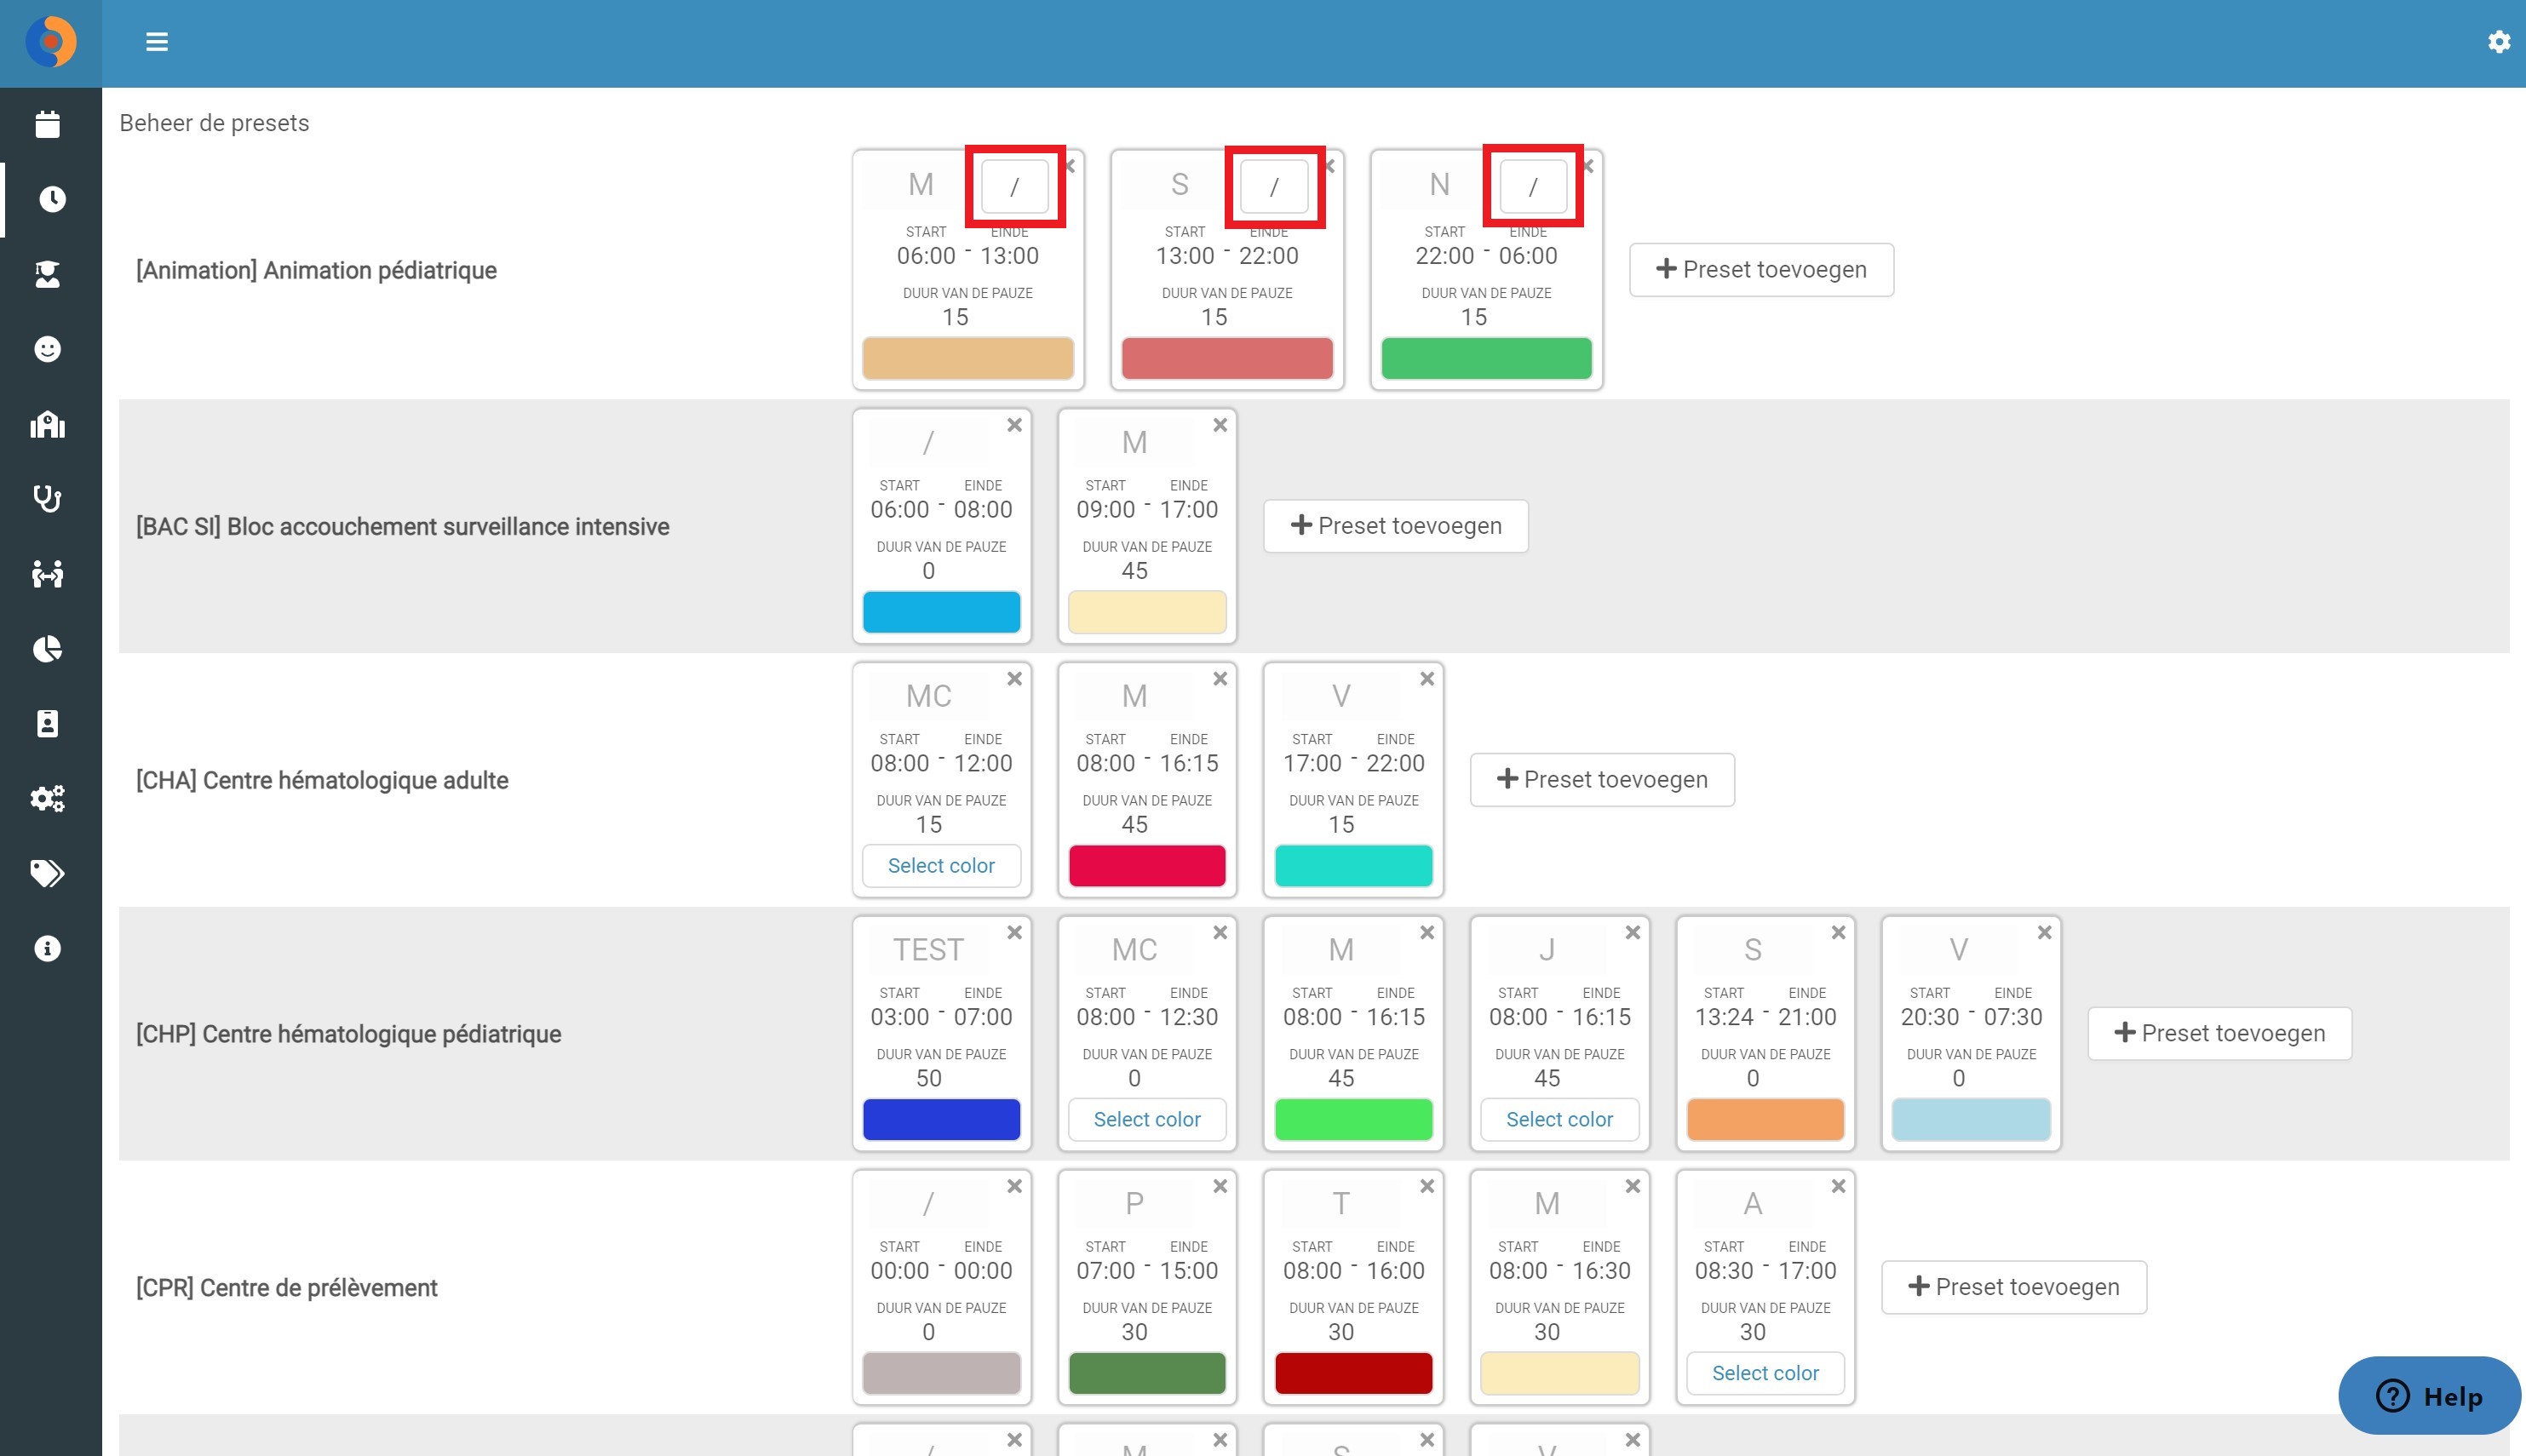This screenshot has width=2526, height=1456.
Task: Edit the TEST preset name field
Action: (928, 950)
